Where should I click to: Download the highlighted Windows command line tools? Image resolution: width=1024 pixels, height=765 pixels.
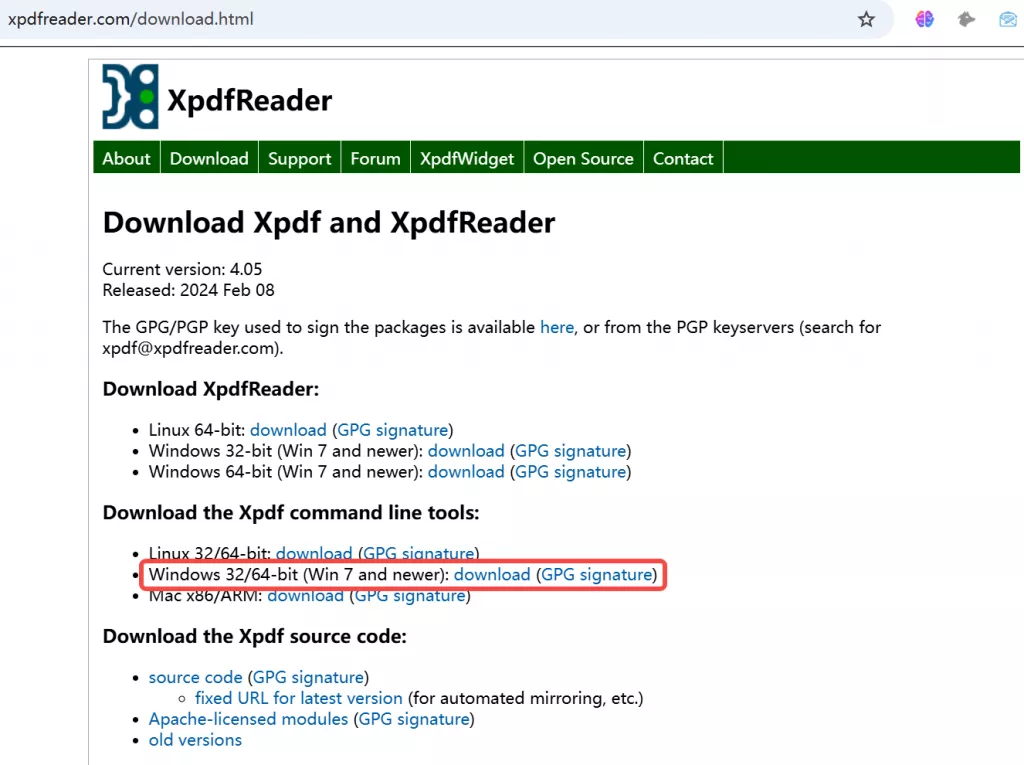tap(492, 574)
